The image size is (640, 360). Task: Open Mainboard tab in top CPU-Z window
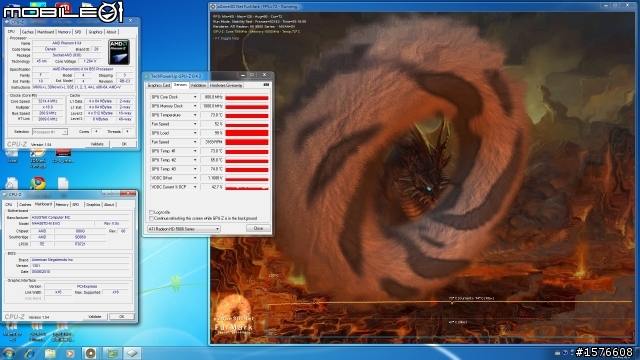(45, 32)
